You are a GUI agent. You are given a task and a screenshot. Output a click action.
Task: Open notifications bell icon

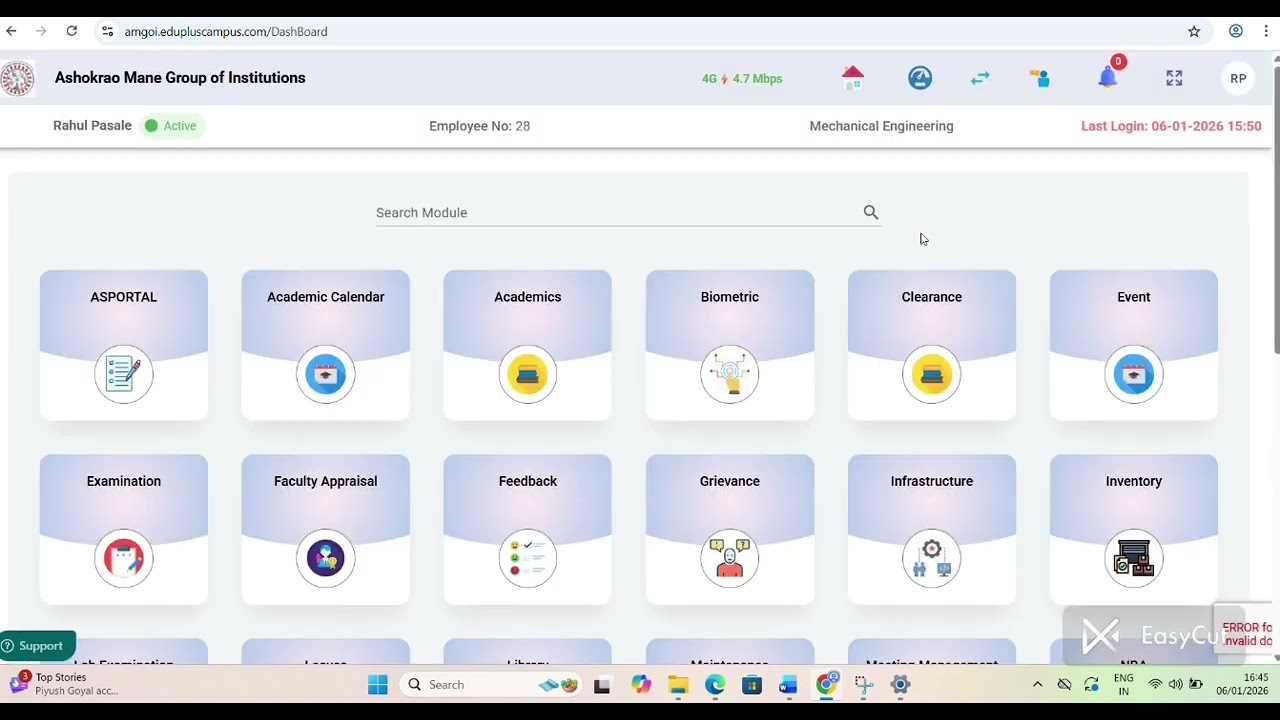pyautogui.click(x=1108, y=77)
